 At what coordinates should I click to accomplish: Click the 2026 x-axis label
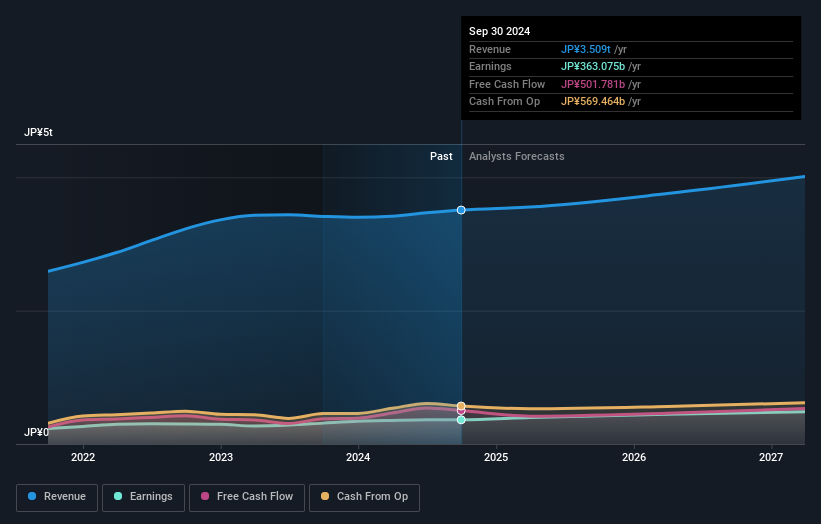point(634,458)
